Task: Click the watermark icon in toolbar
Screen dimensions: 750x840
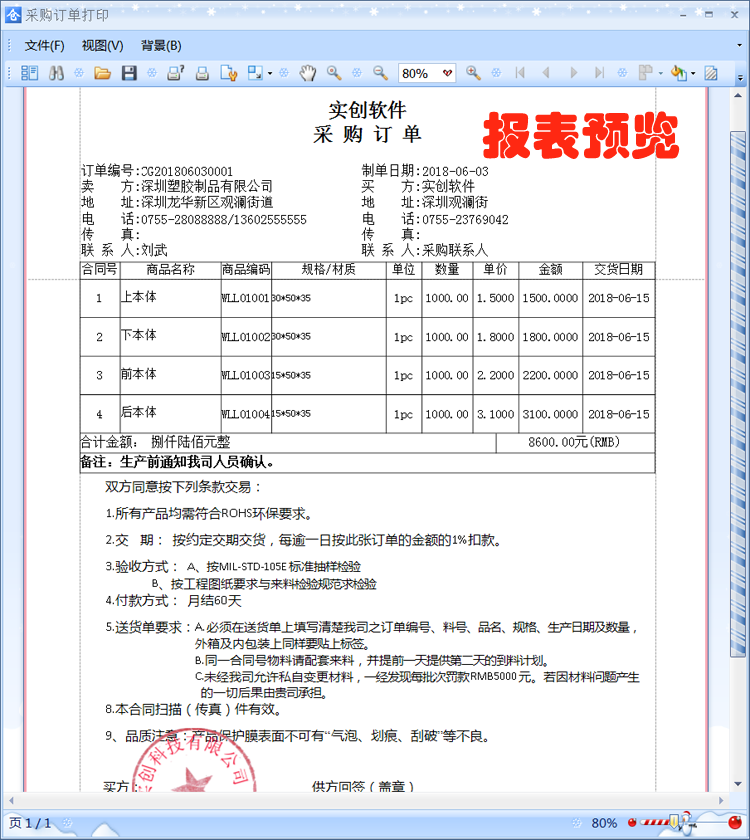Action: click(711, 73)
